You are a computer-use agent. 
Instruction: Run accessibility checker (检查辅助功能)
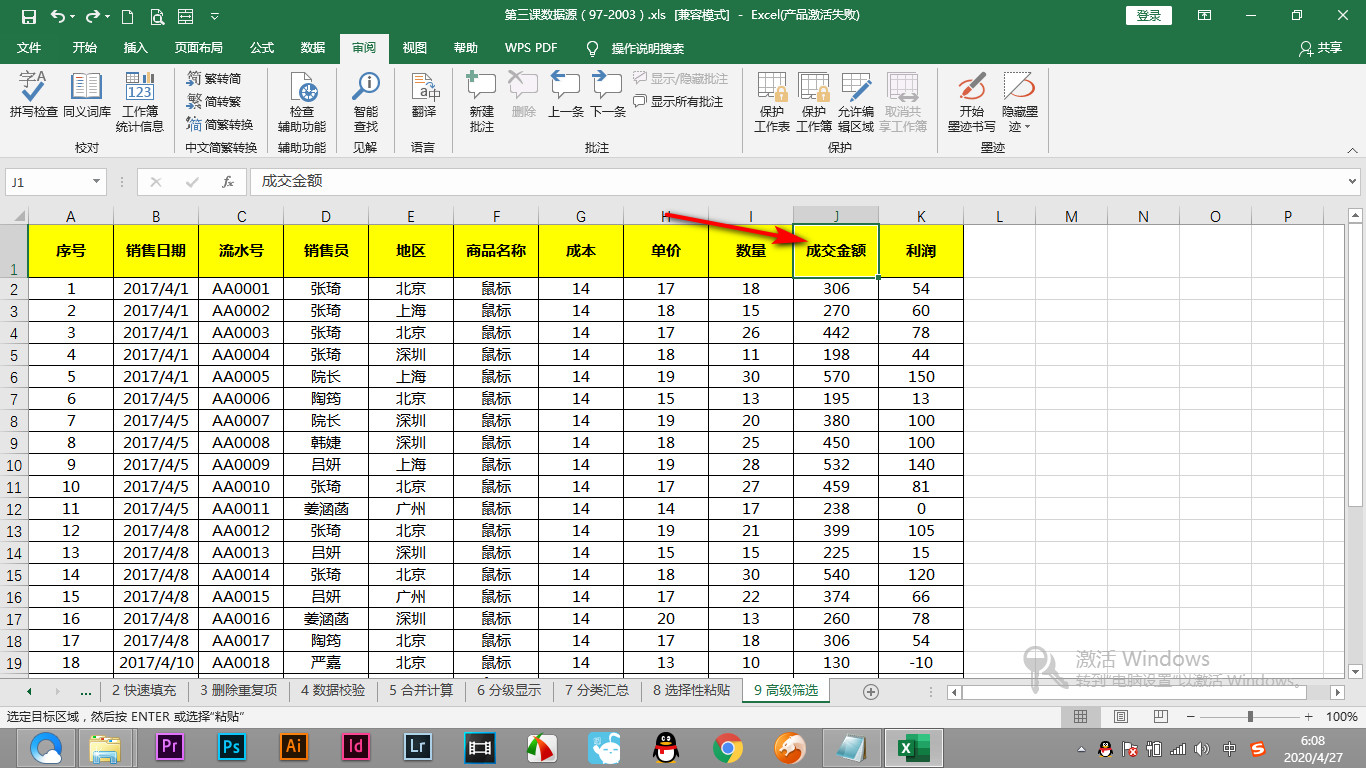[x=302, y=97]
